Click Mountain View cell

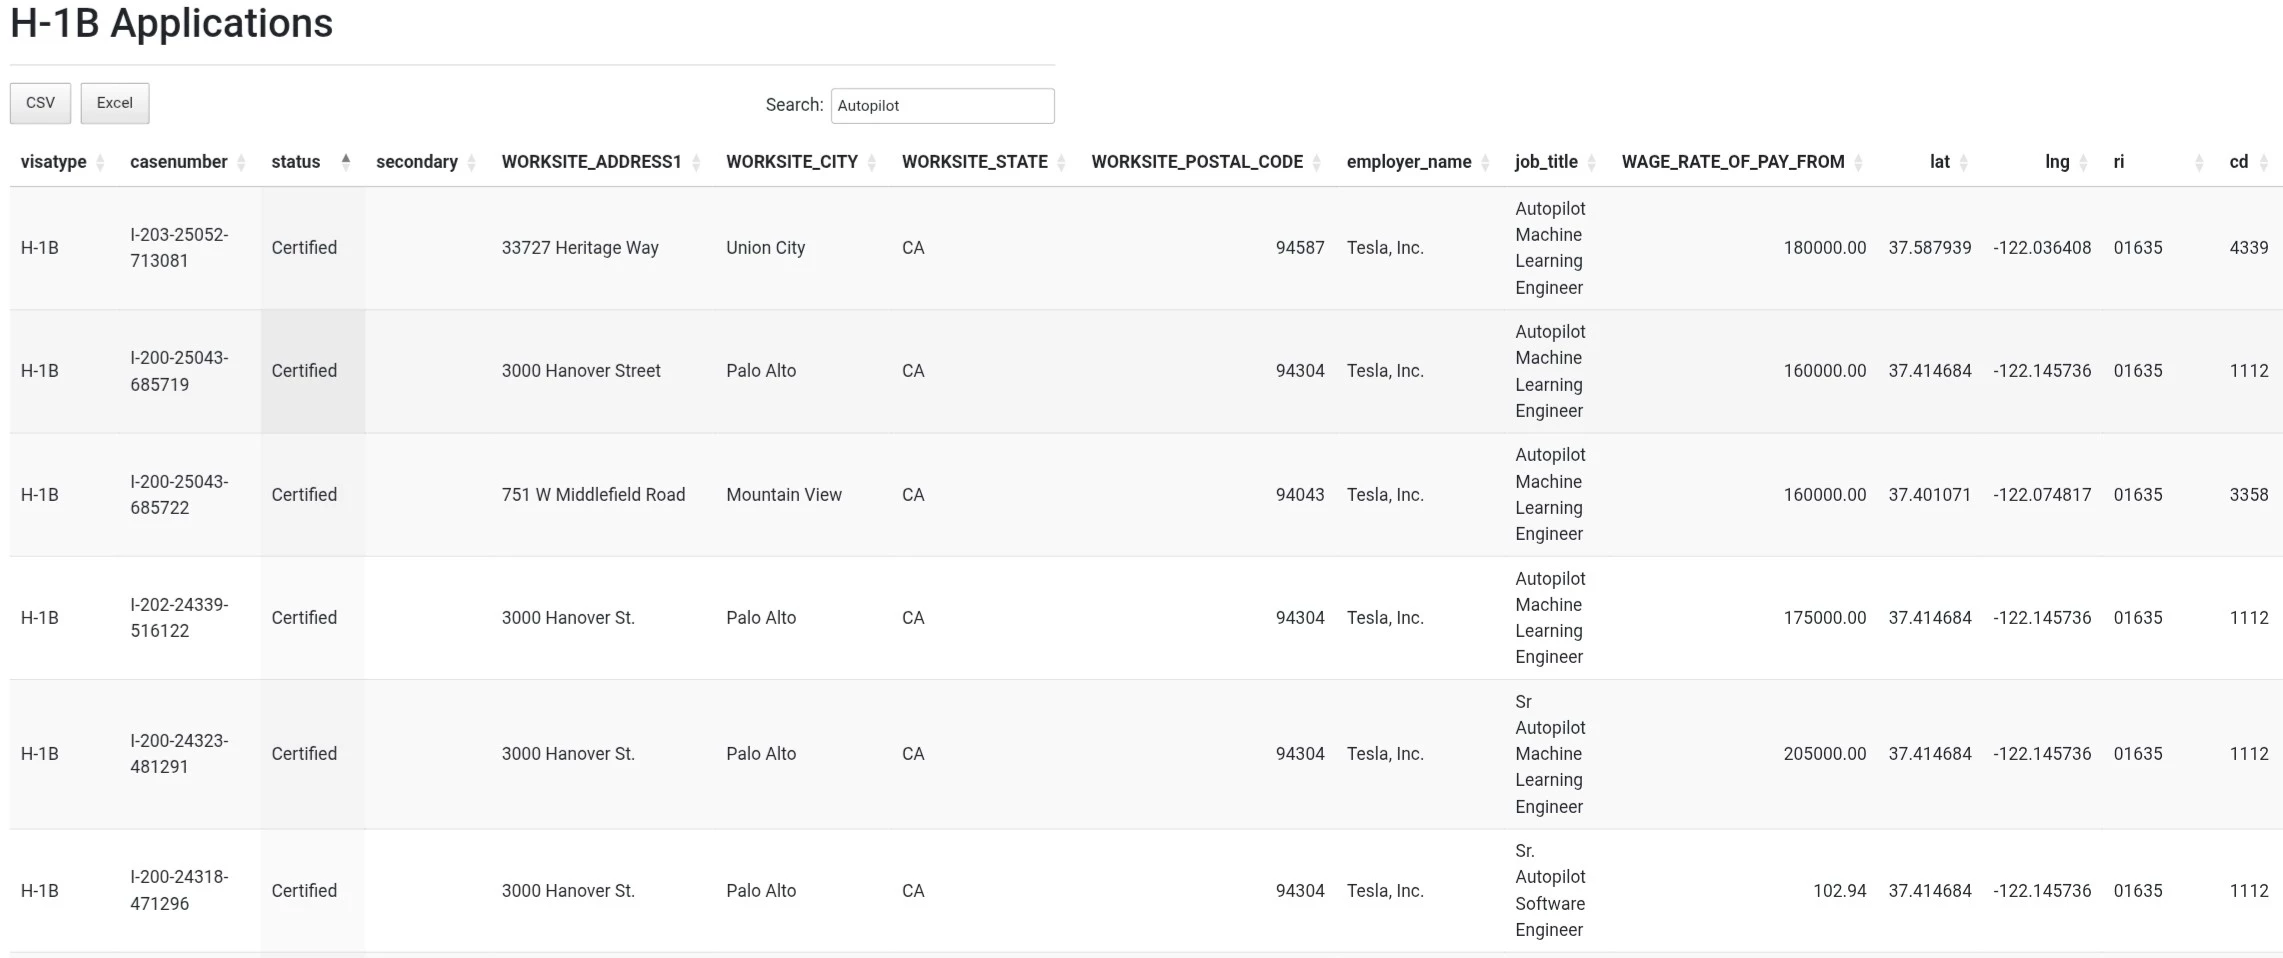pyautogui.click(x=784, y=495)
